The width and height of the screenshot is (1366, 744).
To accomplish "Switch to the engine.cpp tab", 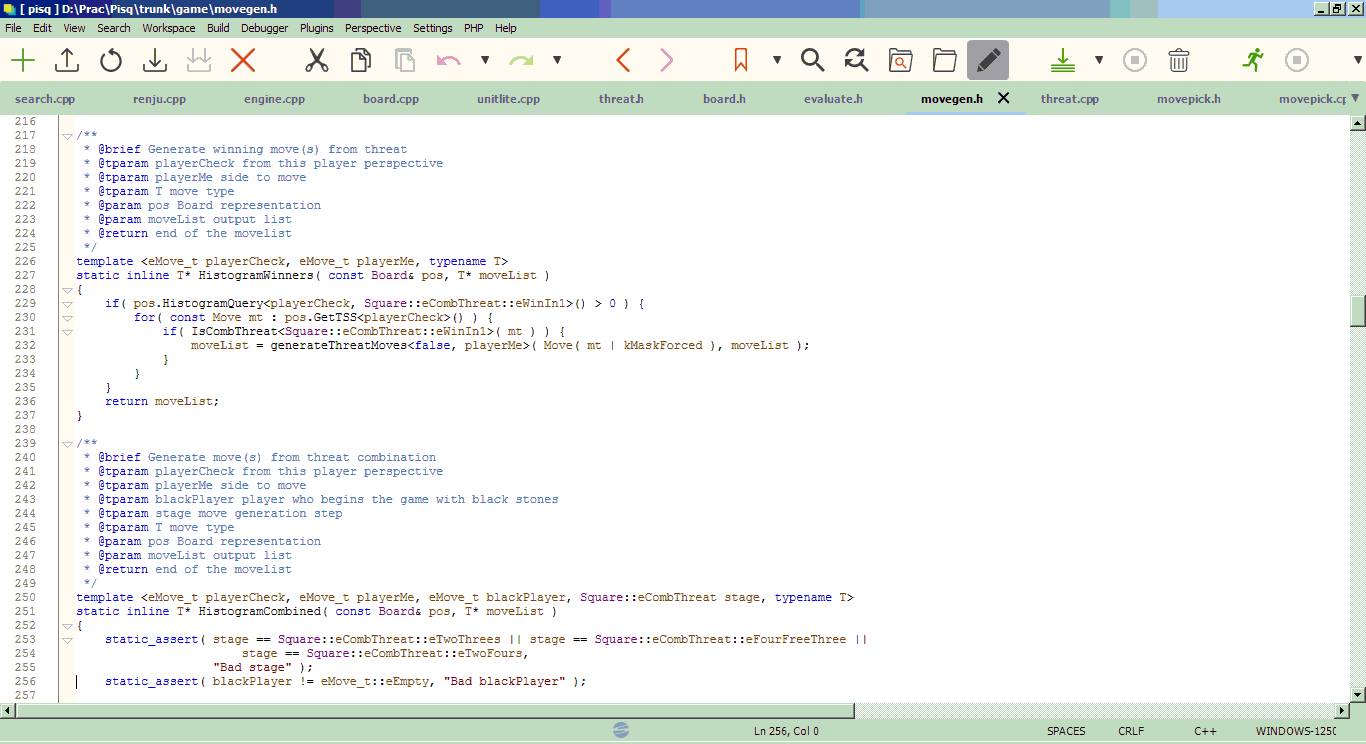I will click(274, 99).
